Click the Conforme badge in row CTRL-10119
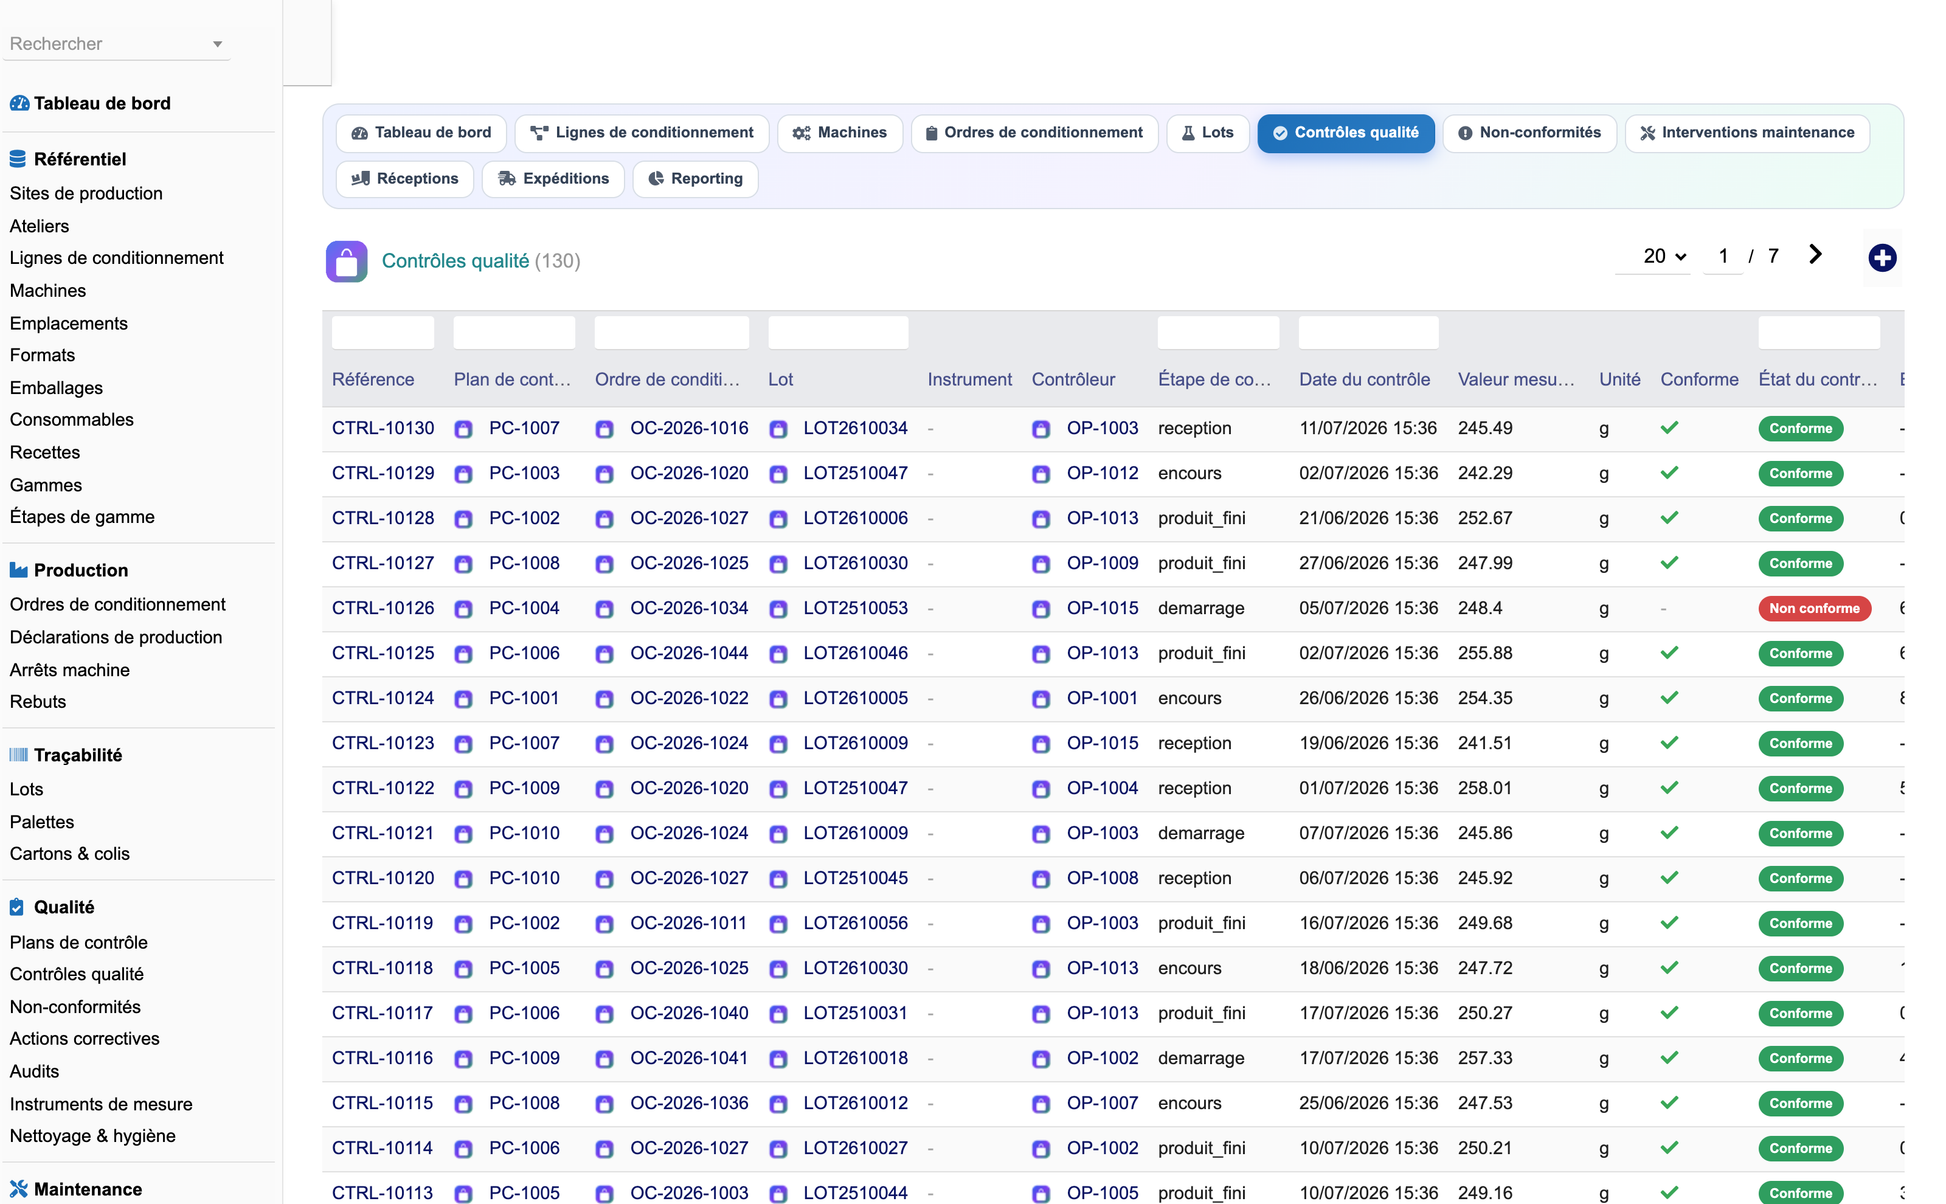 [1800, 923]
